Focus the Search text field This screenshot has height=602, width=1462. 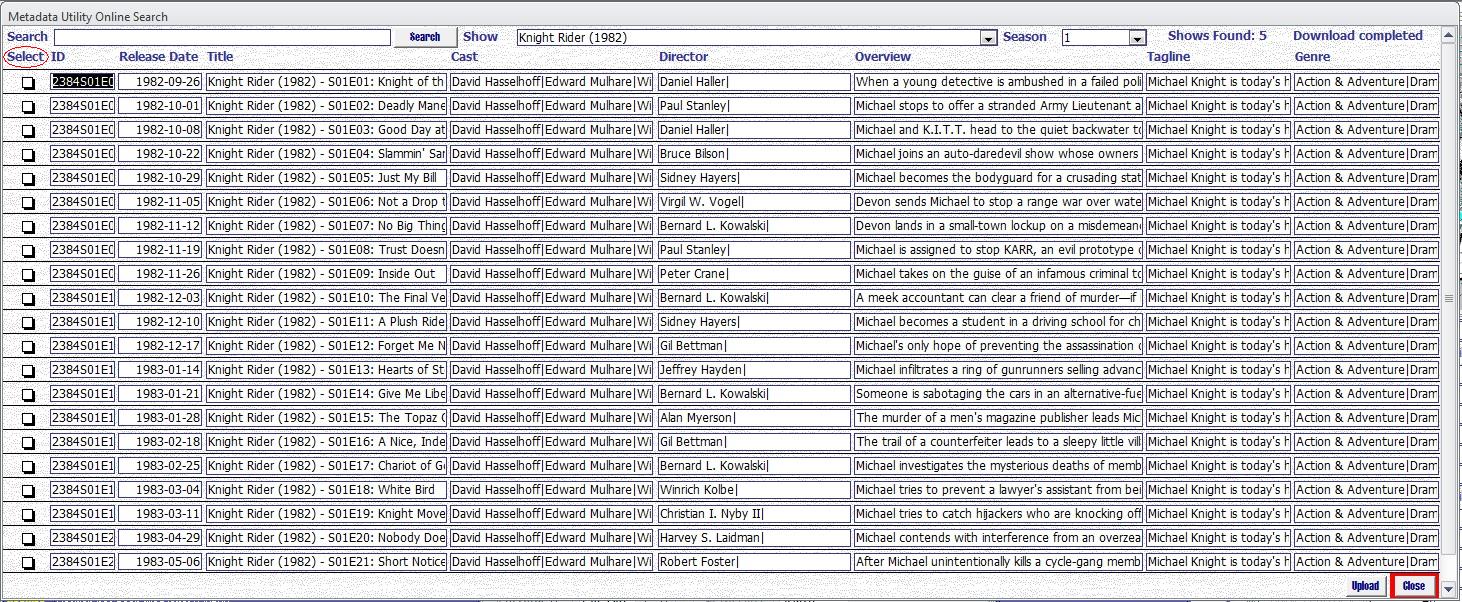[222, 37]
